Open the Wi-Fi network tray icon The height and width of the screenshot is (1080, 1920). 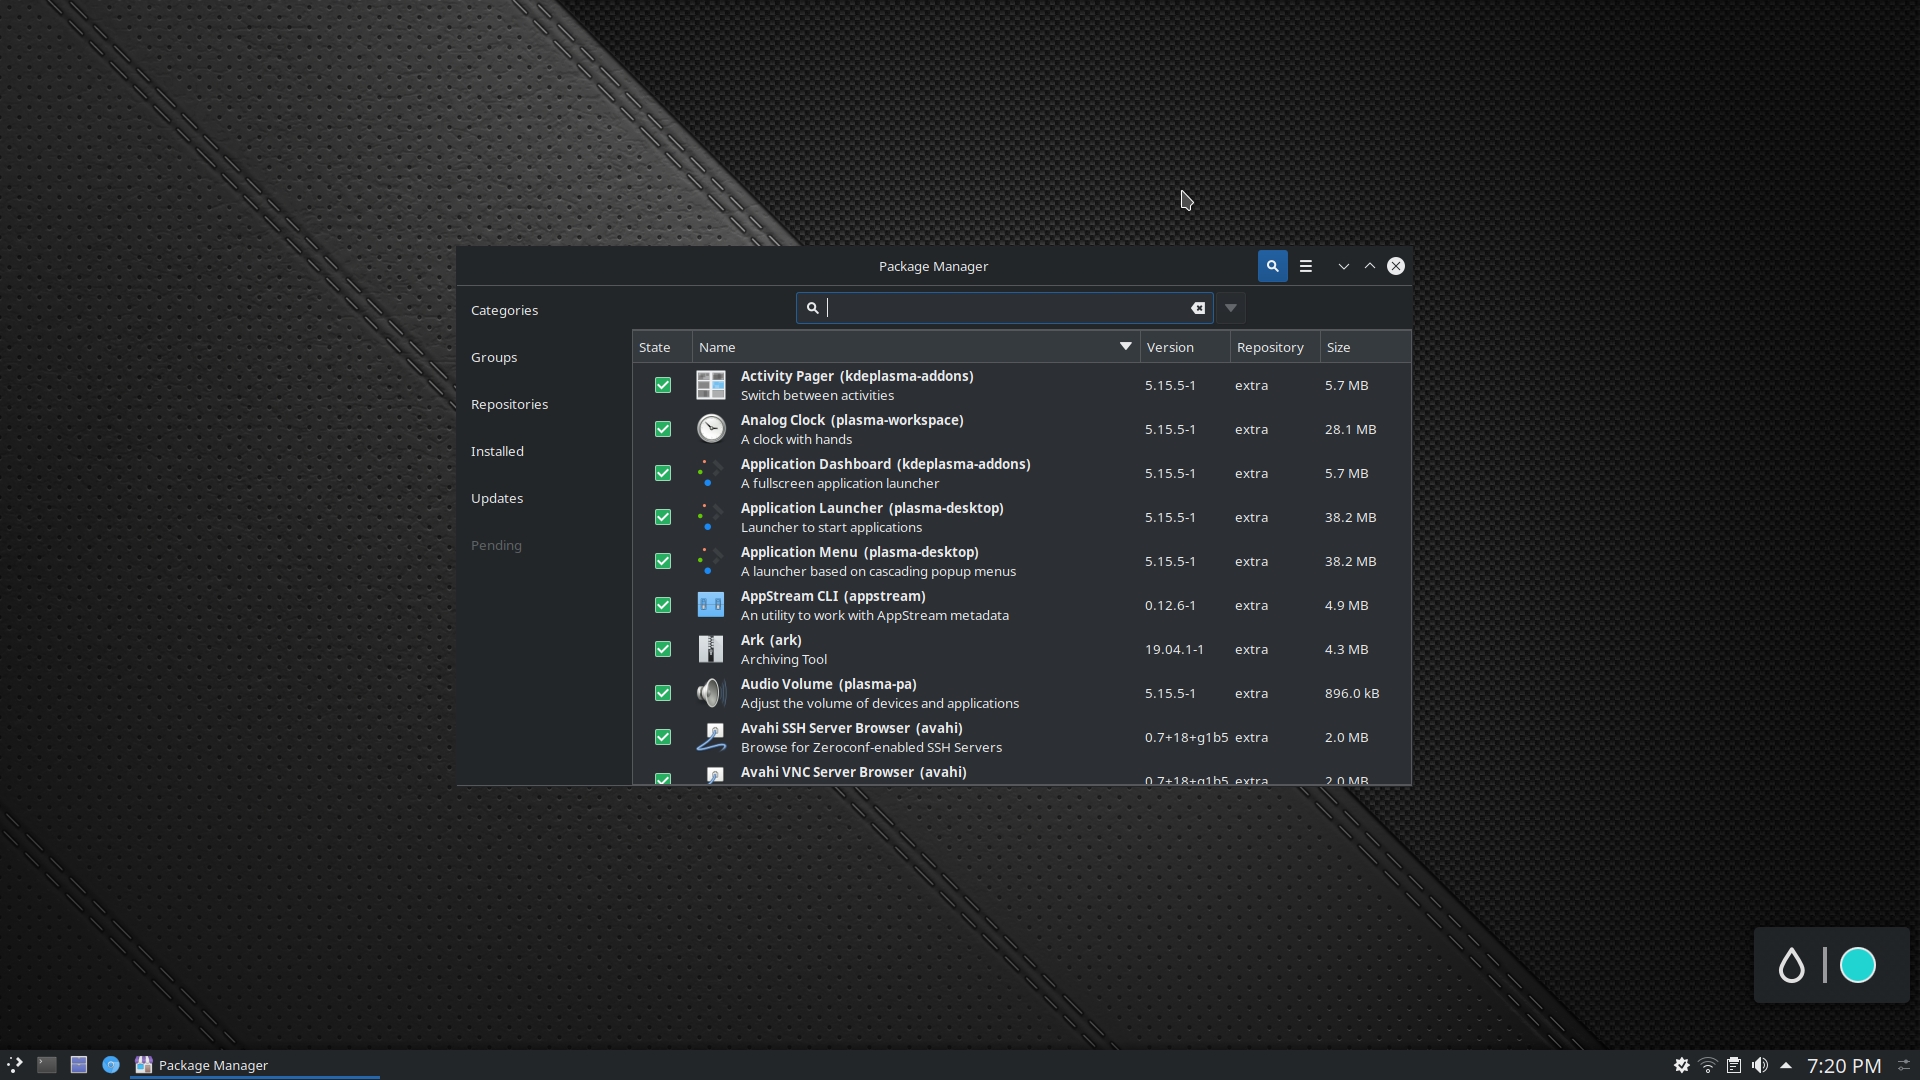[1708, 1066]
